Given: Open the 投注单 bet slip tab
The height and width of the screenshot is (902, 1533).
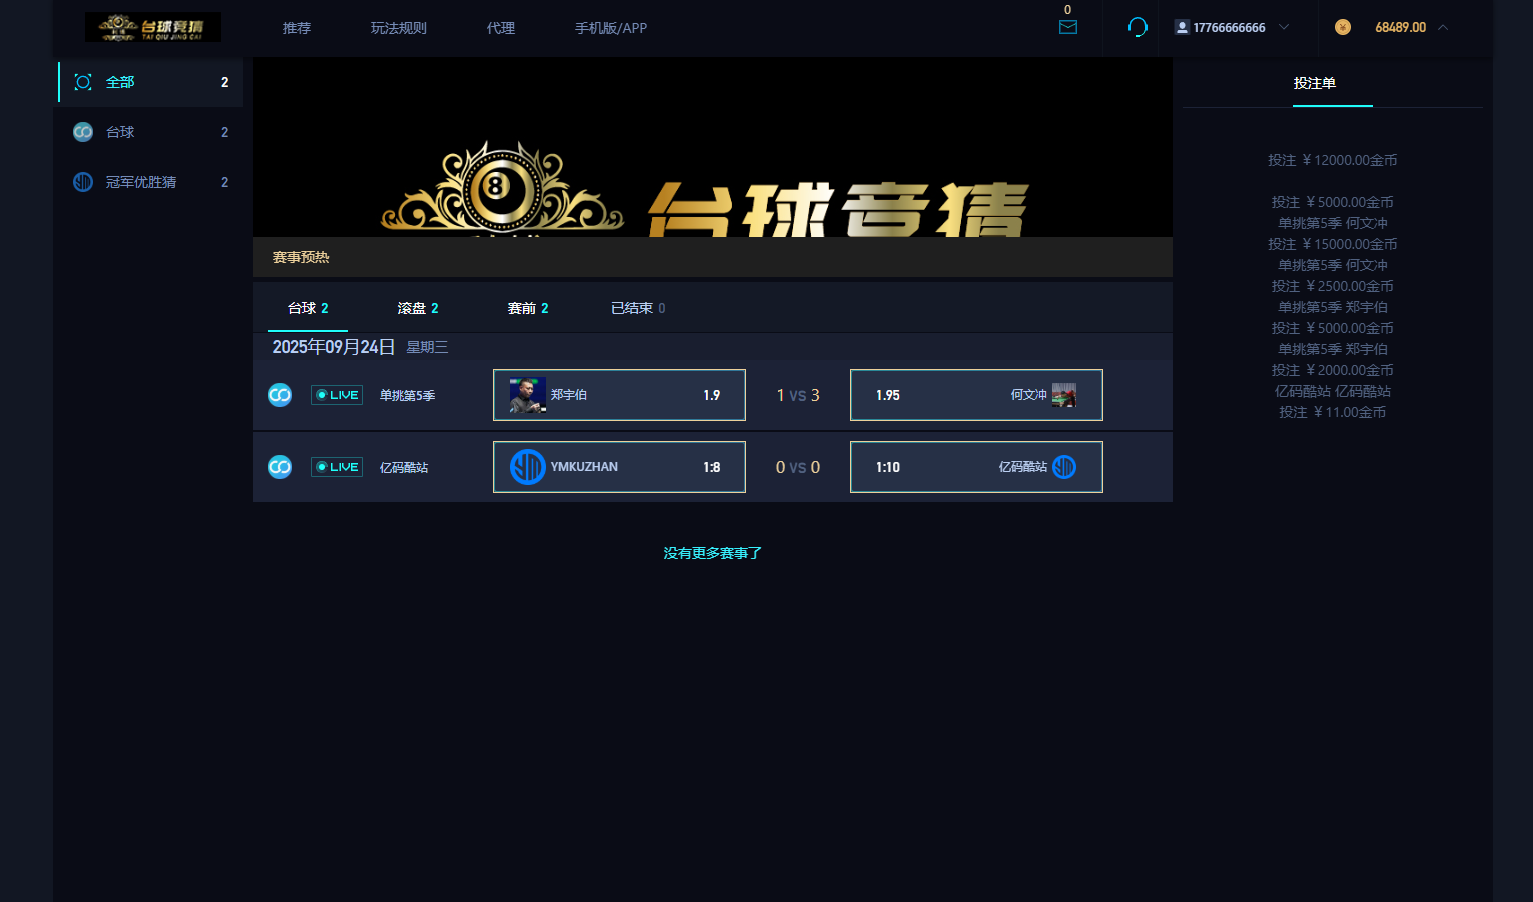Looking at the screenshot, I should click(x=1314, y=83).
